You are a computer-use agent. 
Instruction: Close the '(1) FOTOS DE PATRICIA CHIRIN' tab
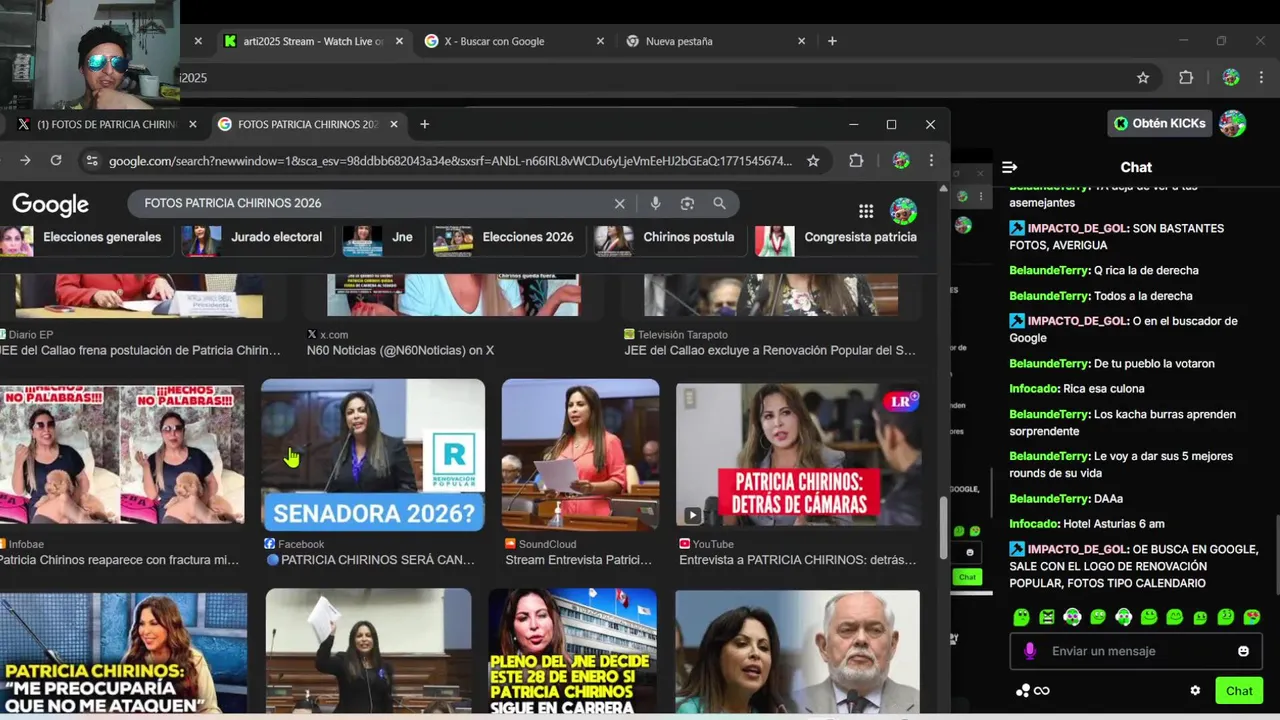(193, 124)
